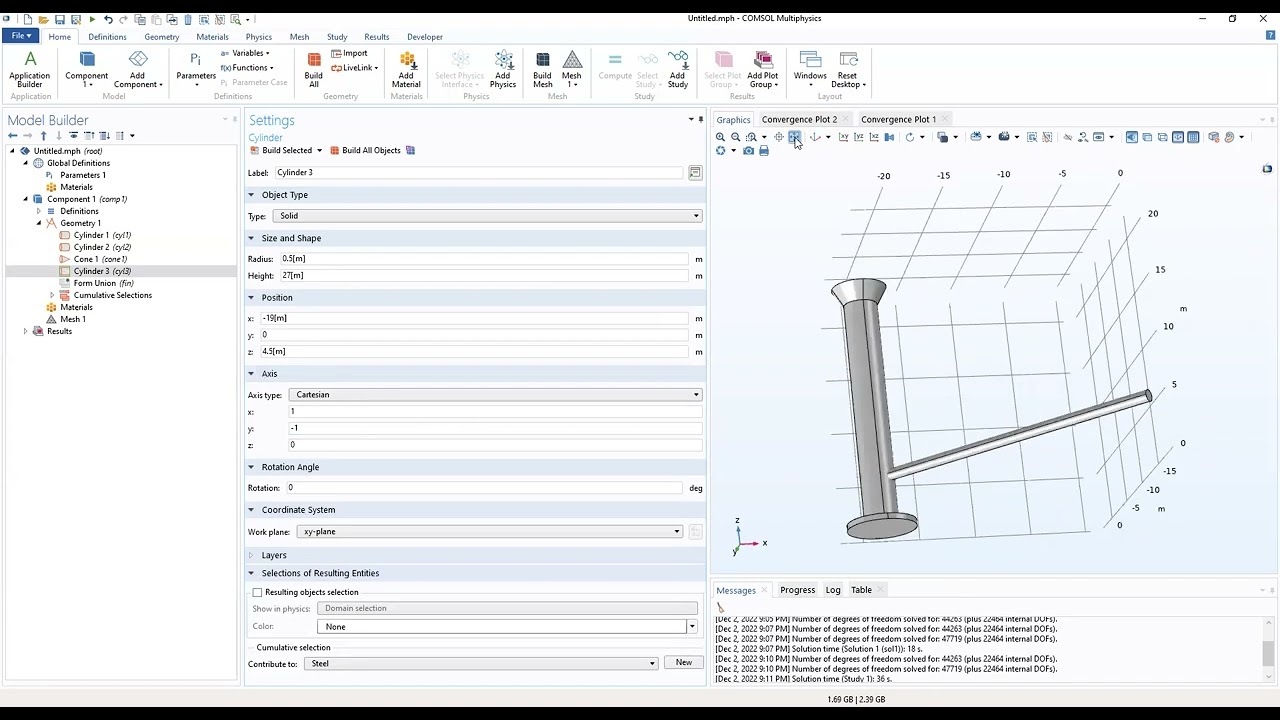Click the print graphics icon
This screenshot has width=1280, height=720.
click(x=764, y=151)
